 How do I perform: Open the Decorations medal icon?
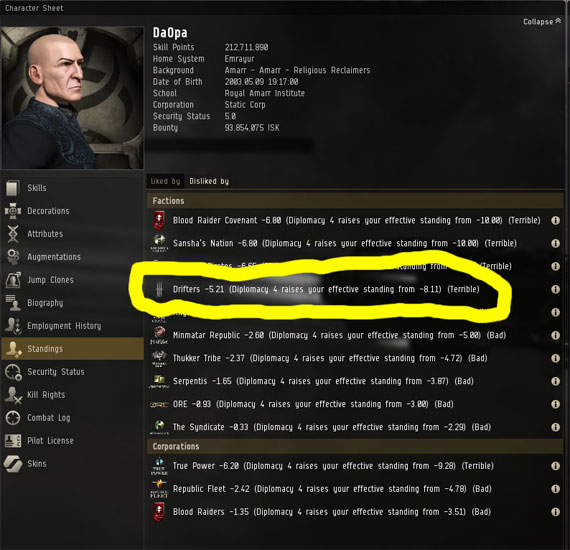click(x=13, y=211)
